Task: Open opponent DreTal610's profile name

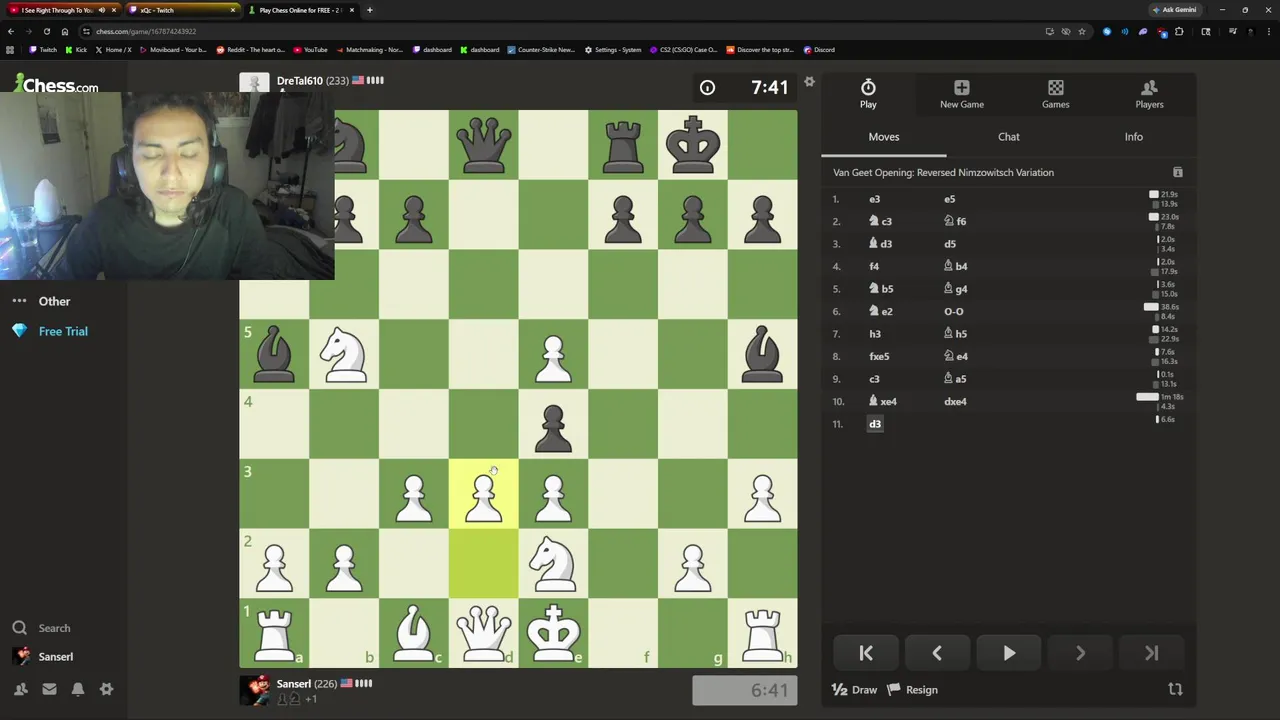Action: (x=300, y=81)
